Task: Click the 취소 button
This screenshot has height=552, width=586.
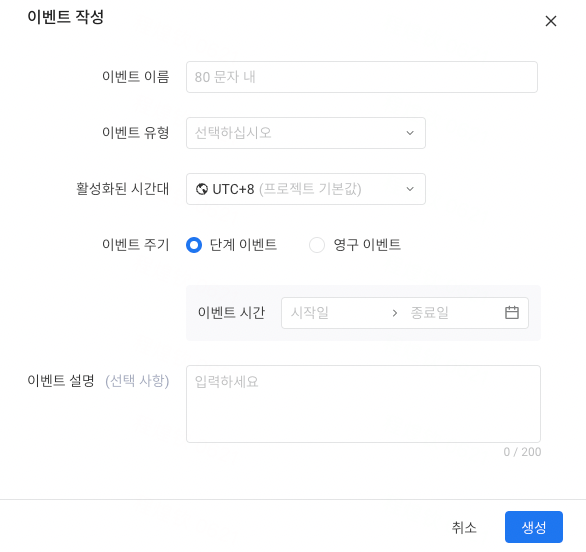Action: coord(464,527)
